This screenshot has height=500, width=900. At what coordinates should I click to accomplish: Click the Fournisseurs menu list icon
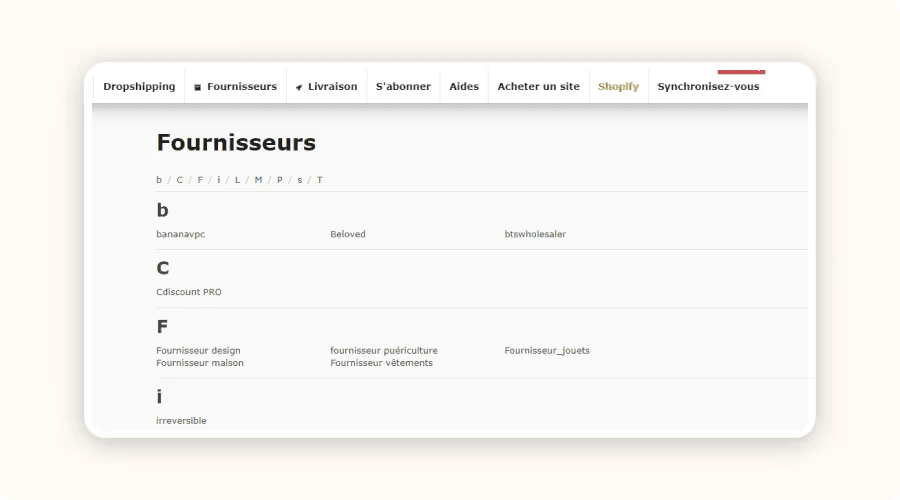click(x=197, y=87)
